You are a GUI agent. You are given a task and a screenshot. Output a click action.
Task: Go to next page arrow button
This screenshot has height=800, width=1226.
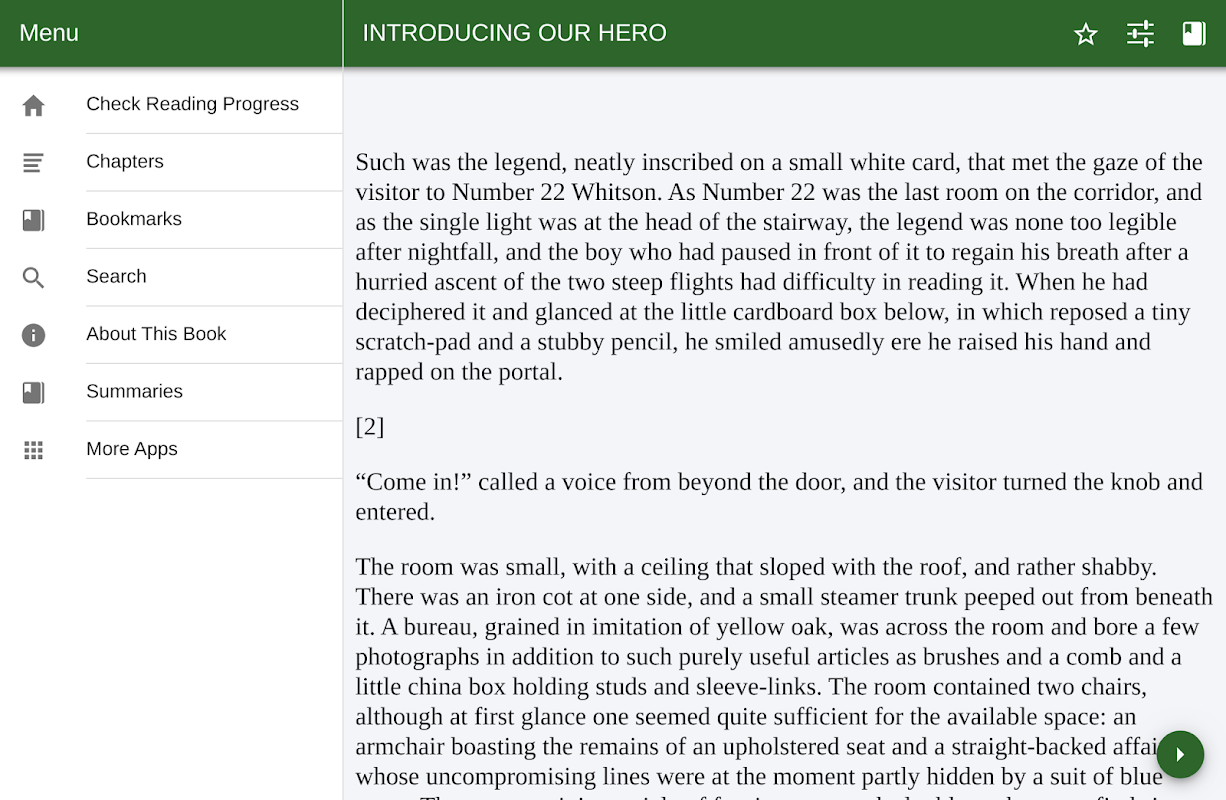pos(1180,754)
